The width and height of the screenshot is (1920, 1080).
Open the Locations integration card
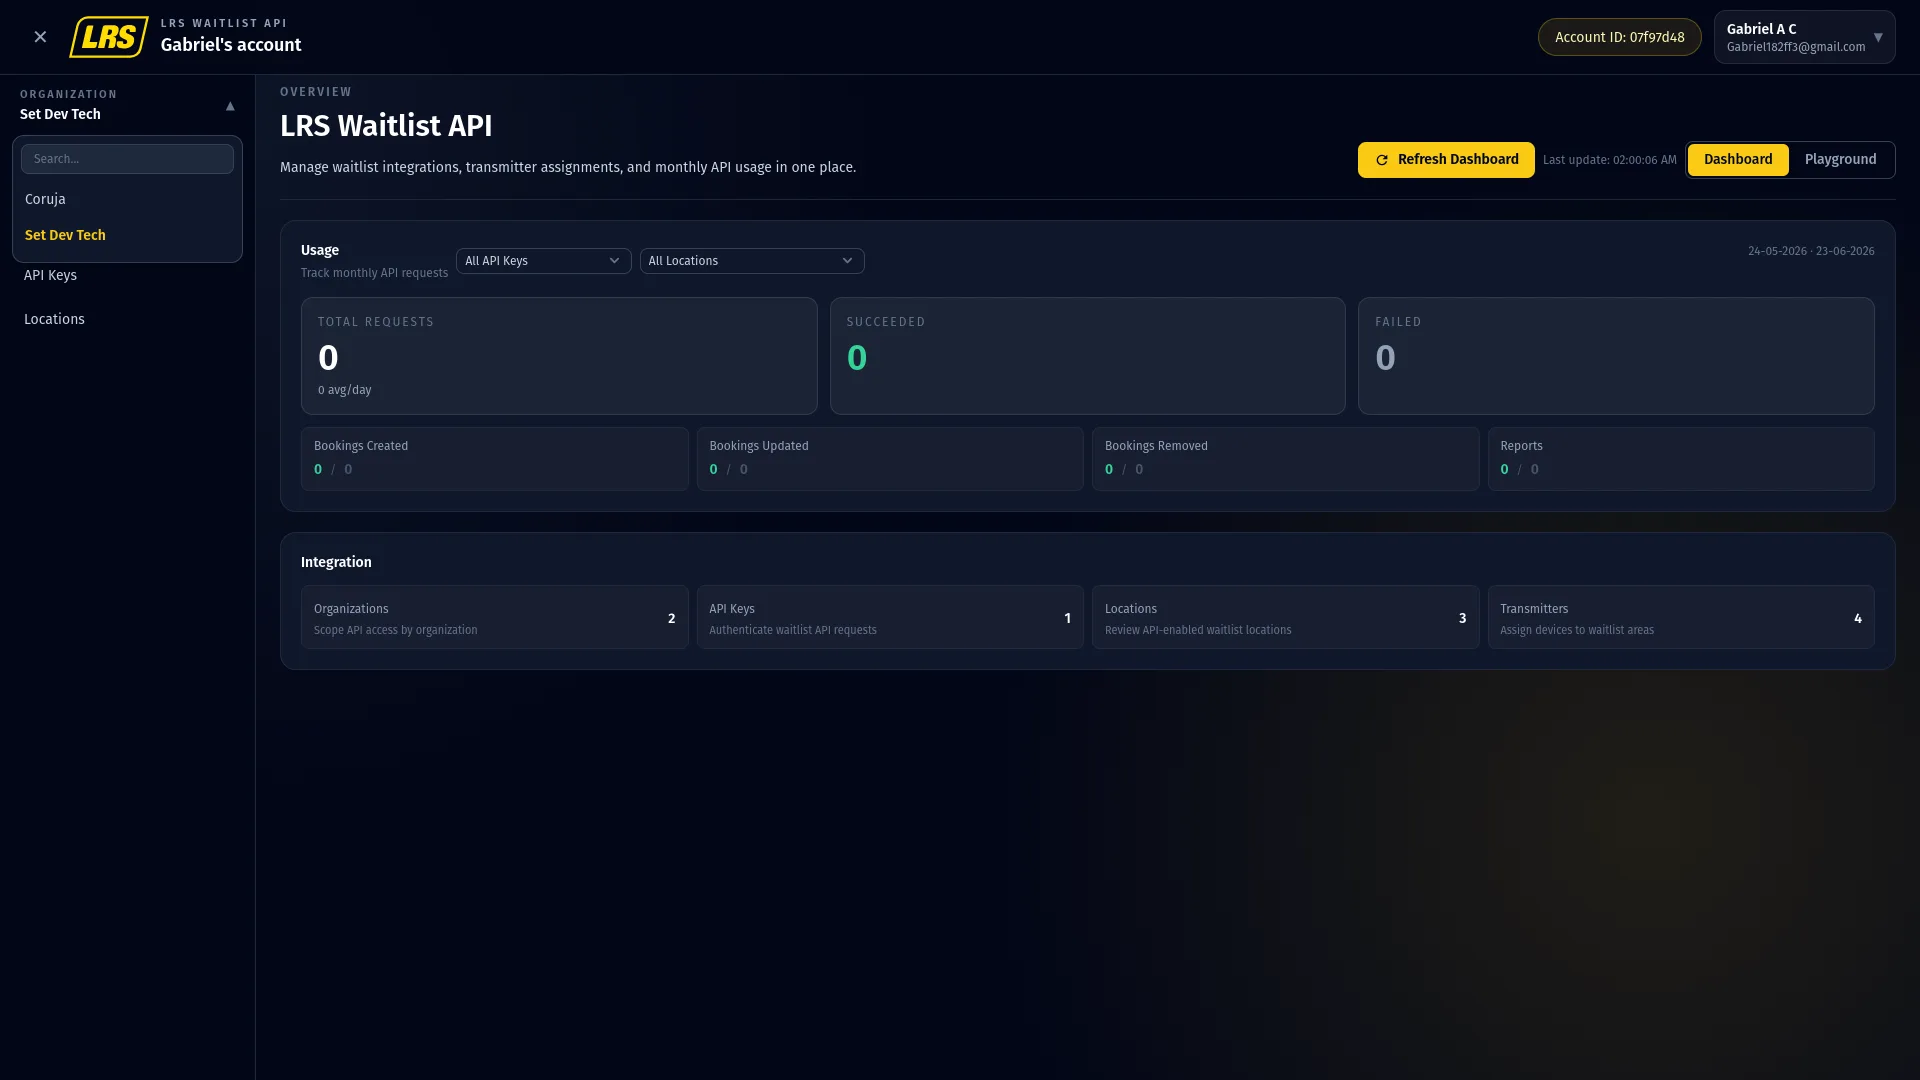tap(1285, 618)
